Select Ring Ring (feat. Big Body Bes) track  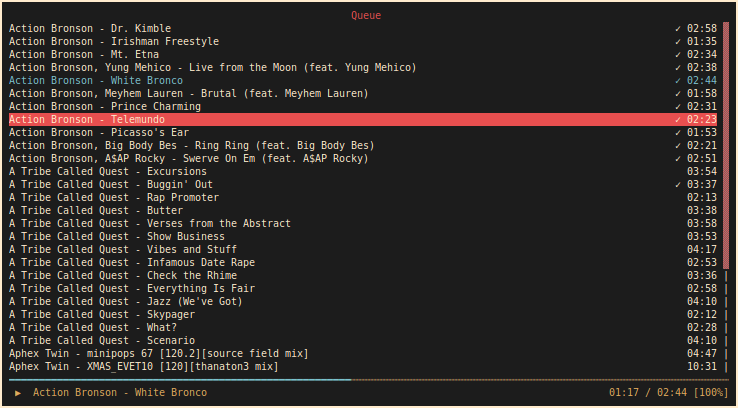pyautogui.click(x=192, y=146)
